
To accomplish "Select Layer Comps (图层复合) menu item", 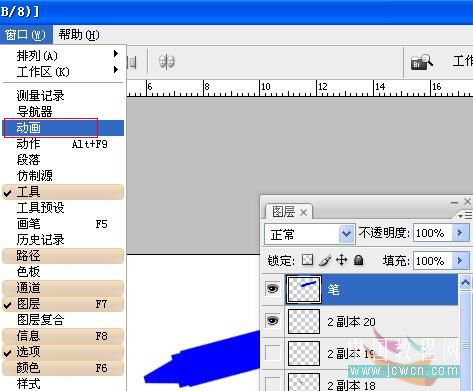I will tap(63, 320).
